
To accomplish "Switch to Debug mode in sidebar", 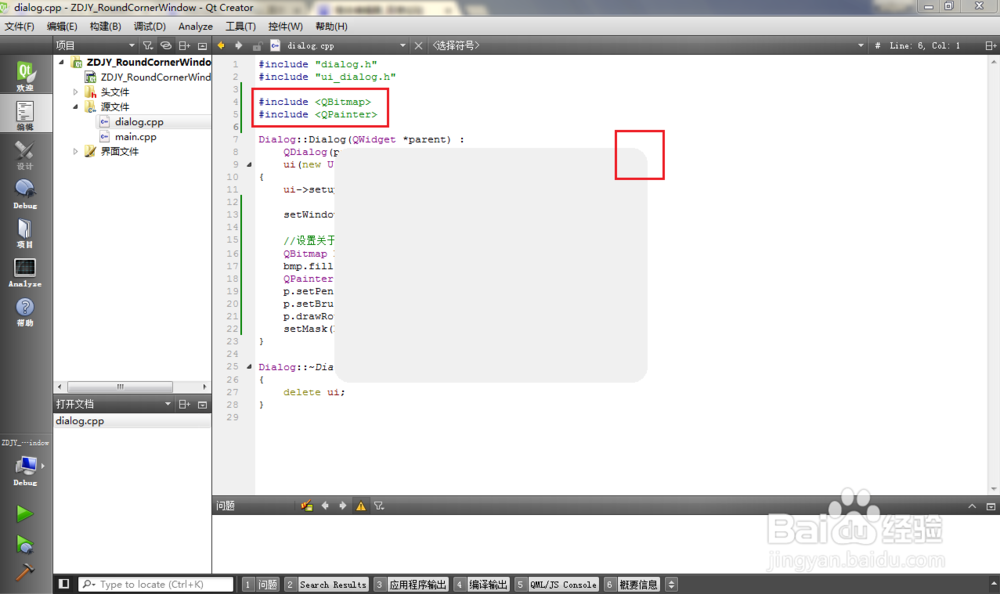I will 26,193.
